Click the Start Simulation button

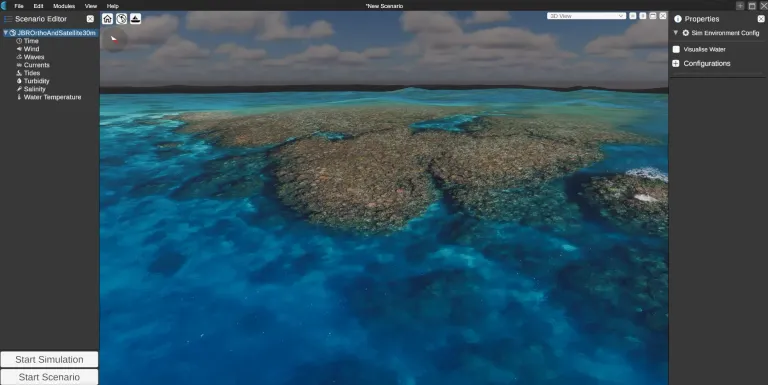49,359
